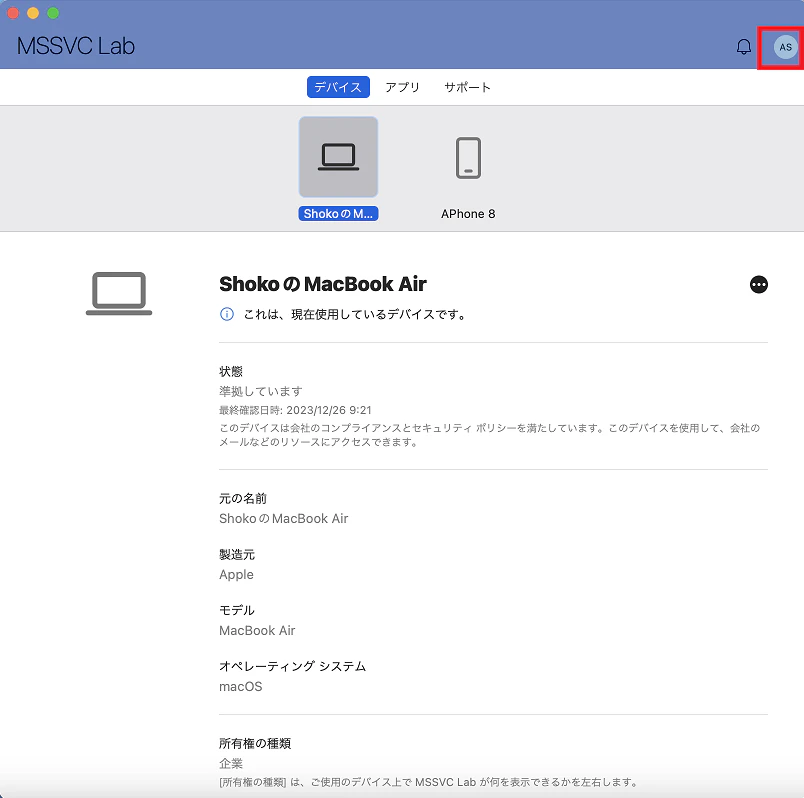Minimize the window with the yellow button
The width and height of the screenshot is (804, 798).
(33, 13)
